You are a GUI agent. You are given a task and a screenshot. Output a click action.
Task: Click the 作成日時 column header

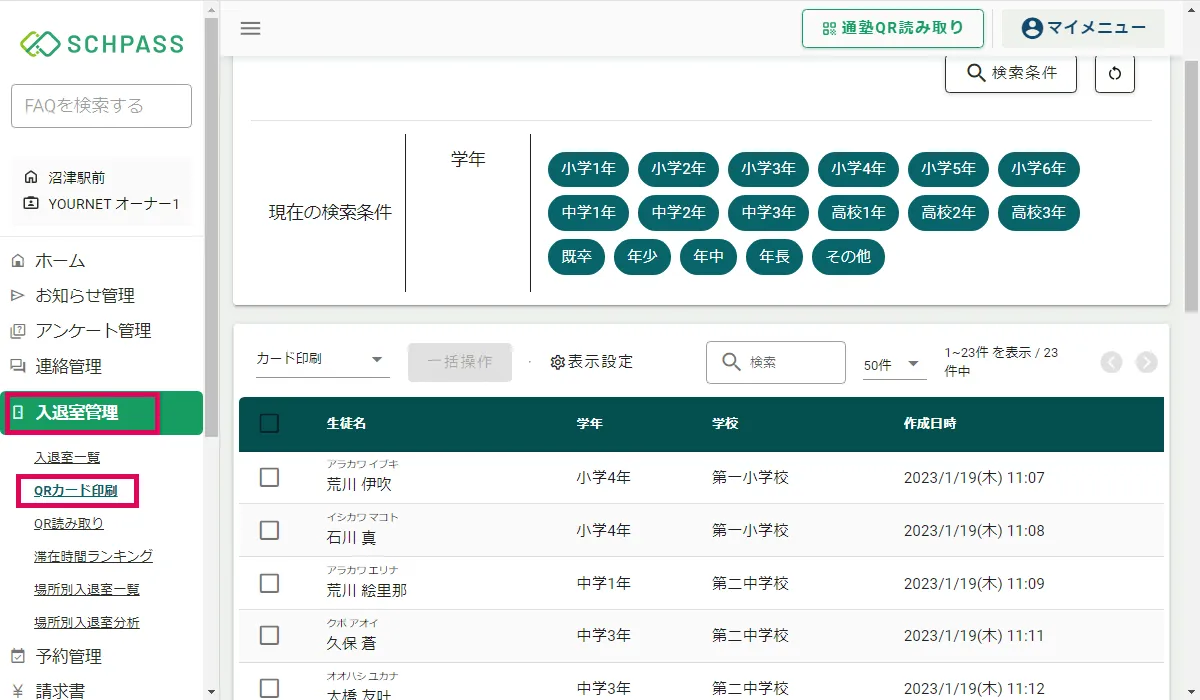[x=930, y=424]
